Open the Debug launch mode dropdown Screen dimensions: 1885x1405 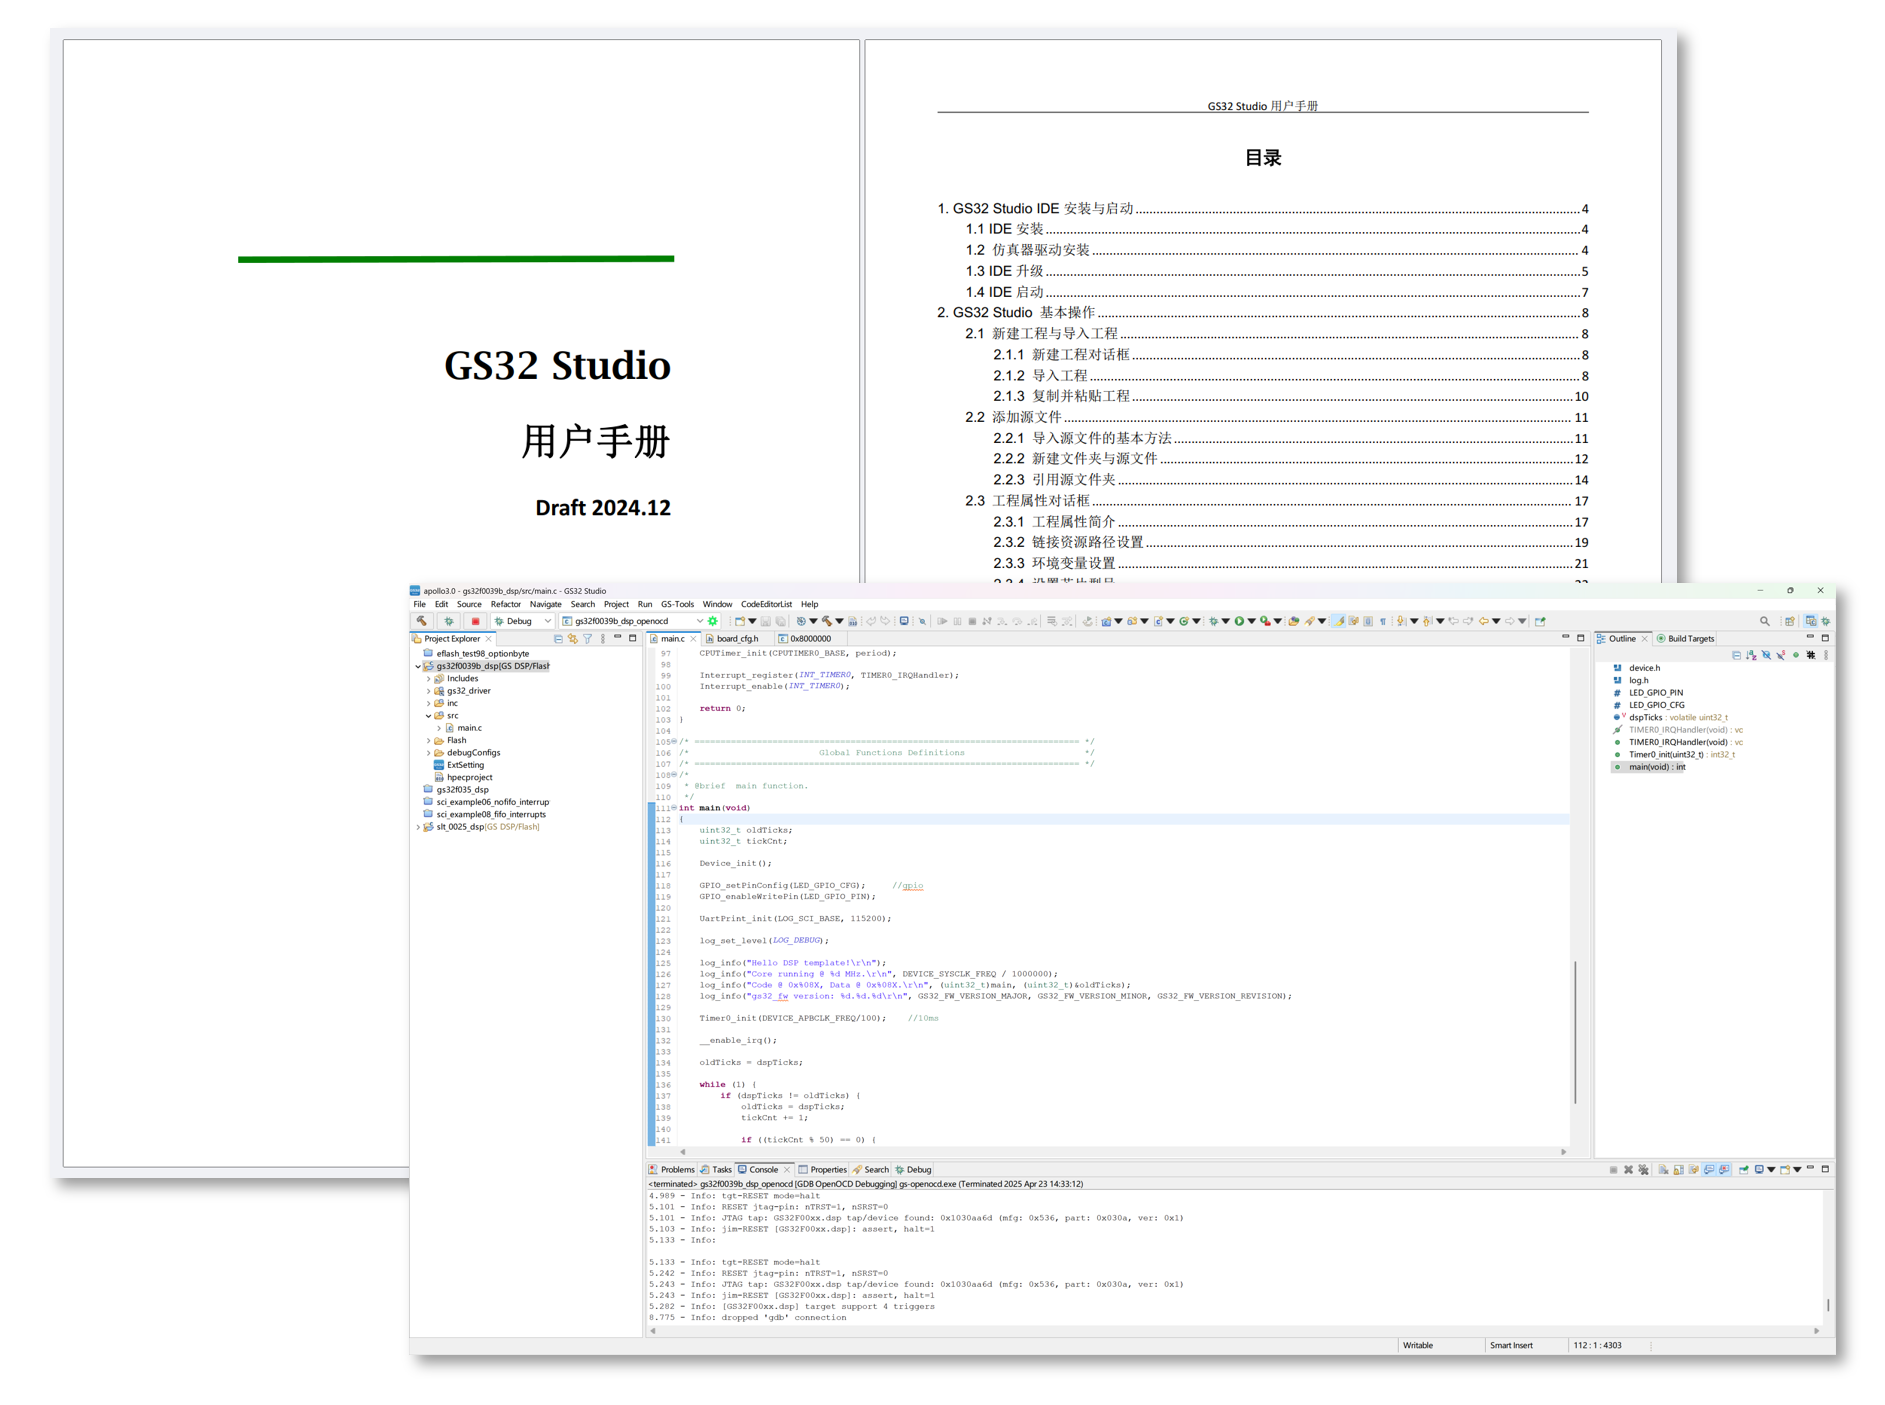point(548,621)
